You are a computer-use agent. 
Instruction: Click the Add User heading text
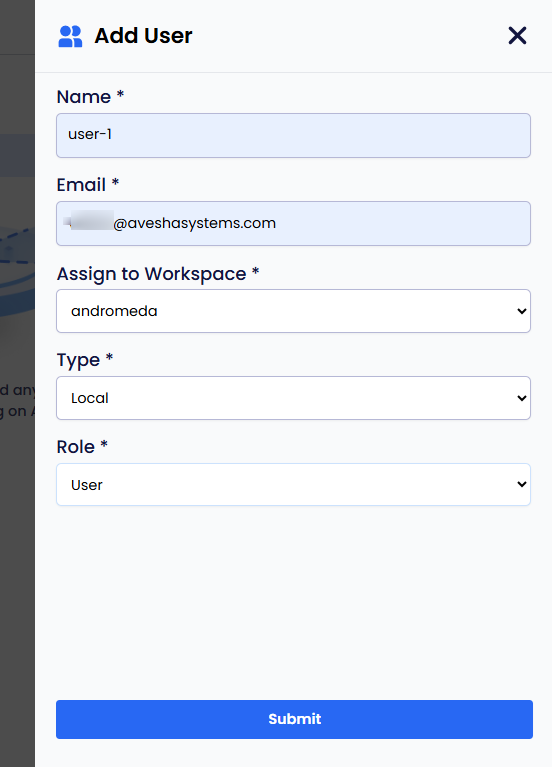coord(143,36)
